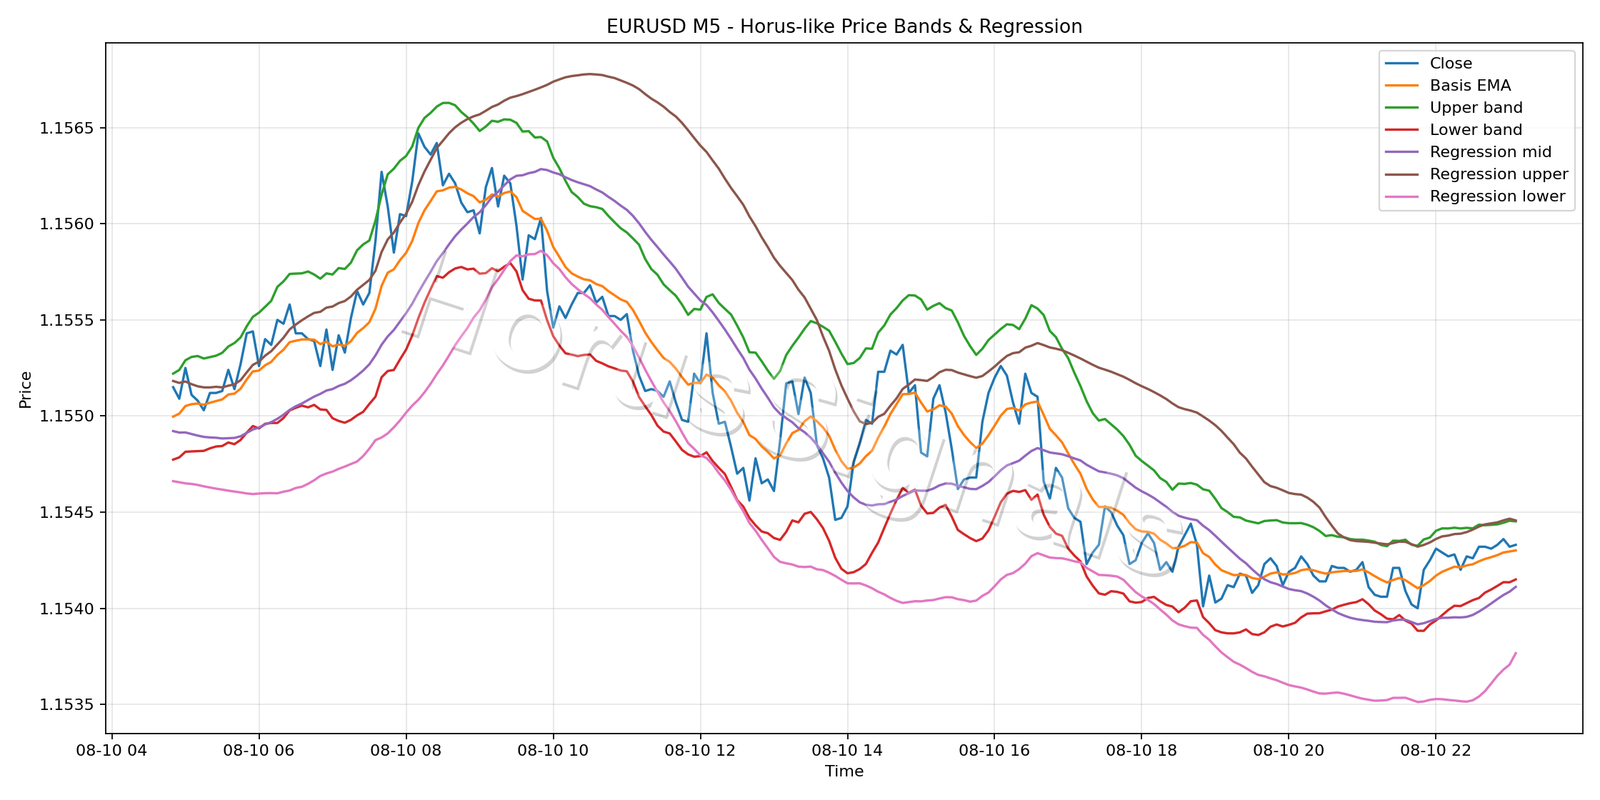The width and height of the screenshot is (1600, 800).
Task: Select the 'Regression upper' legend entry
Action: (x=1499, y=174)
